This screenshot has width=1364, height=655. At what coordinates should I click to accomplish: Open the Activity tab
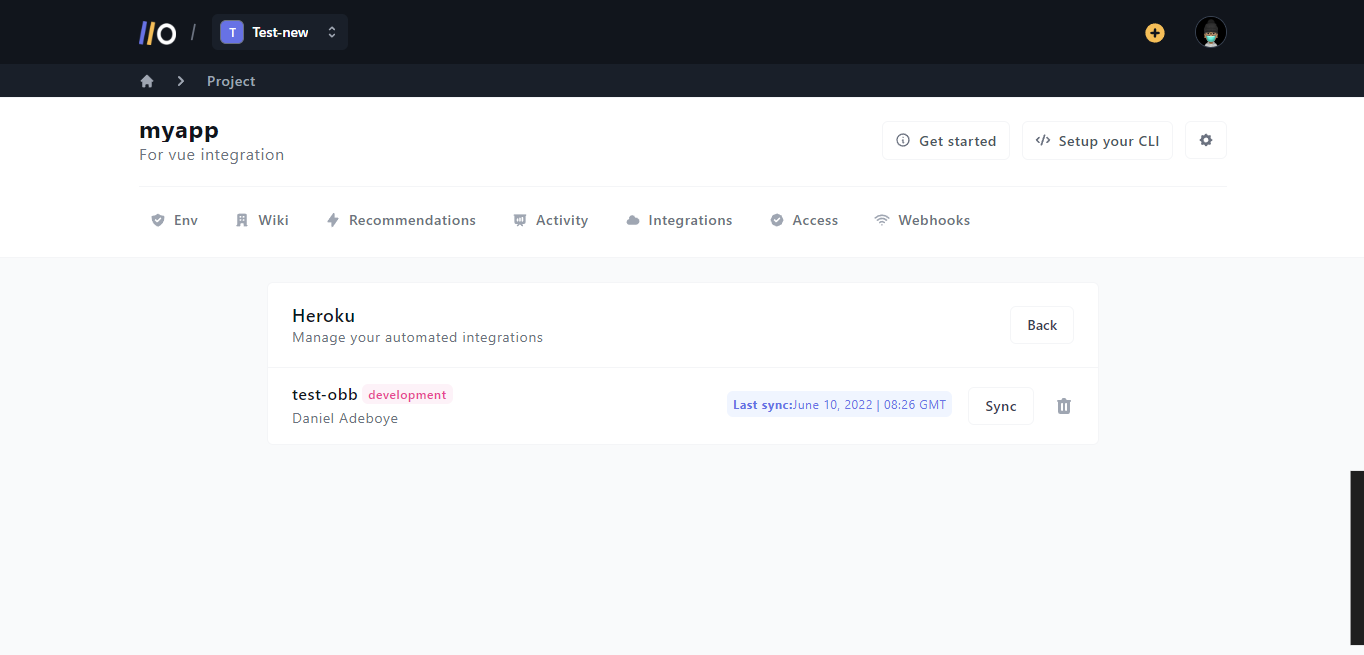pos(550,220)
